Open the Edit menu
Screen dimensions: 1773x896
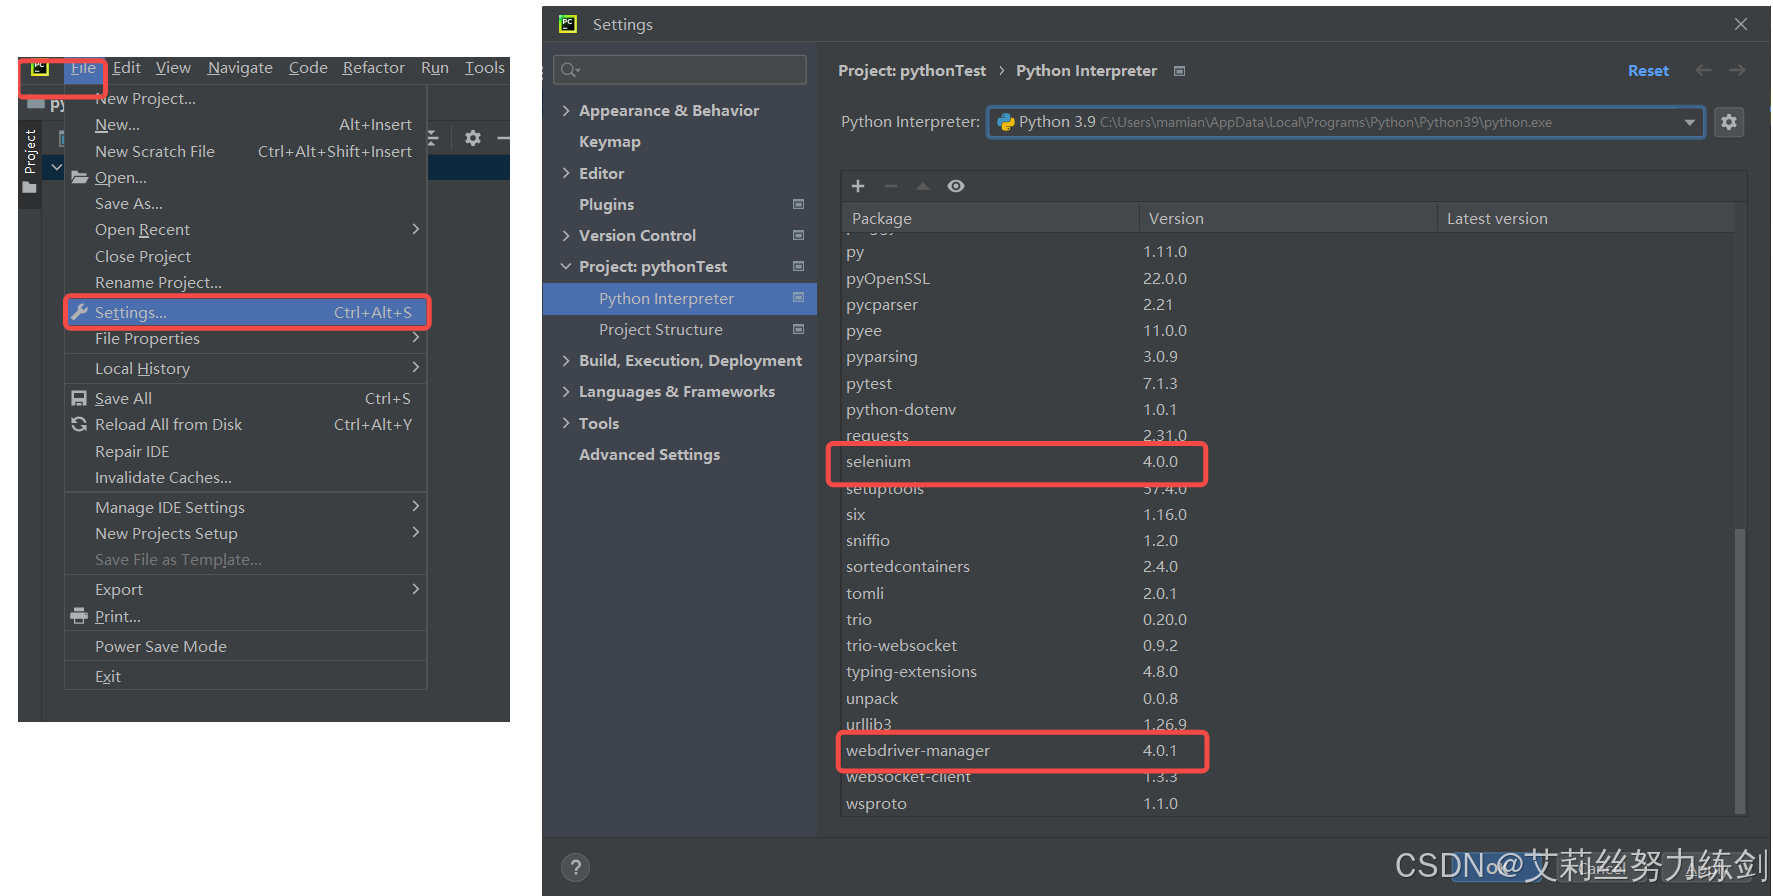click(127, 68)
